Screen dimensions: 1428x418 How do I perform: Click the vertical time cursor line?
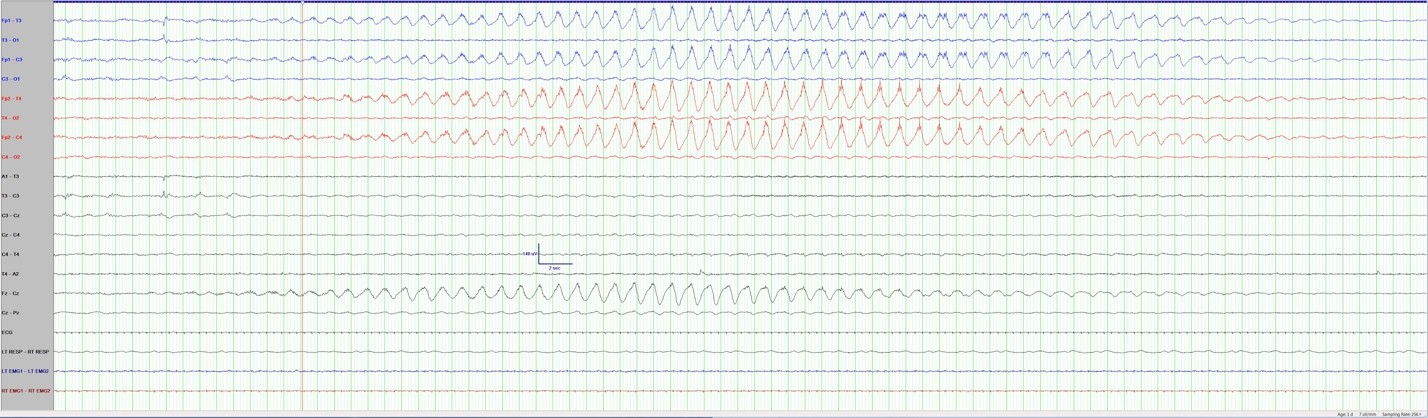(x=302, y=205)
